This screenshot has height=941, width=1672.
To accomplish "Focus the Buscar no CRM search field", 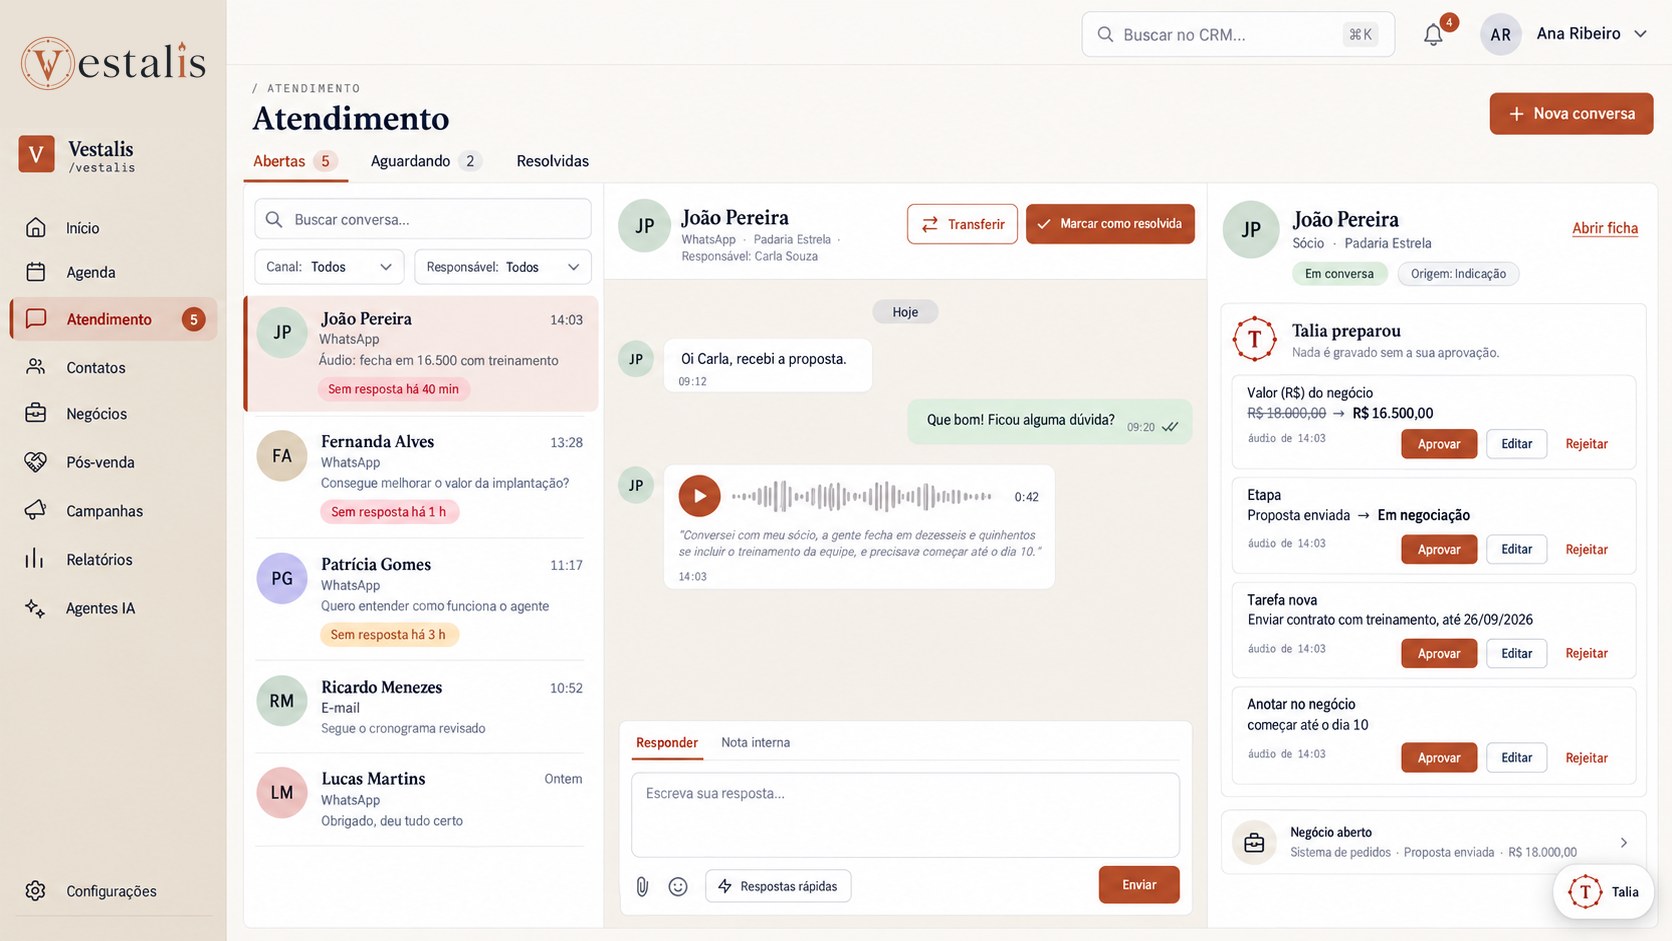I will pyautogui.click(x=1238, y=35).
